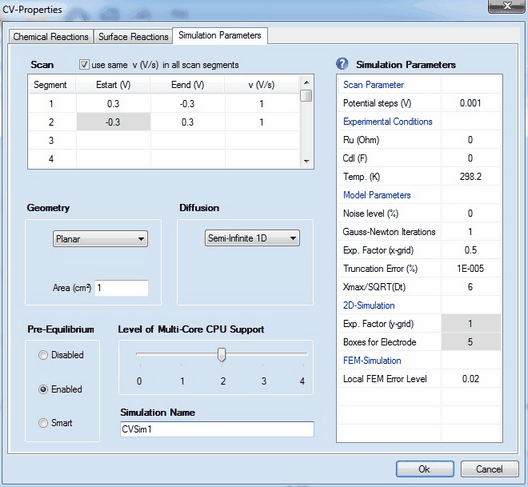Click the Temp. (K) value 298.2
This screenshot has height=487, width=528.
click(x=470, y=176)
